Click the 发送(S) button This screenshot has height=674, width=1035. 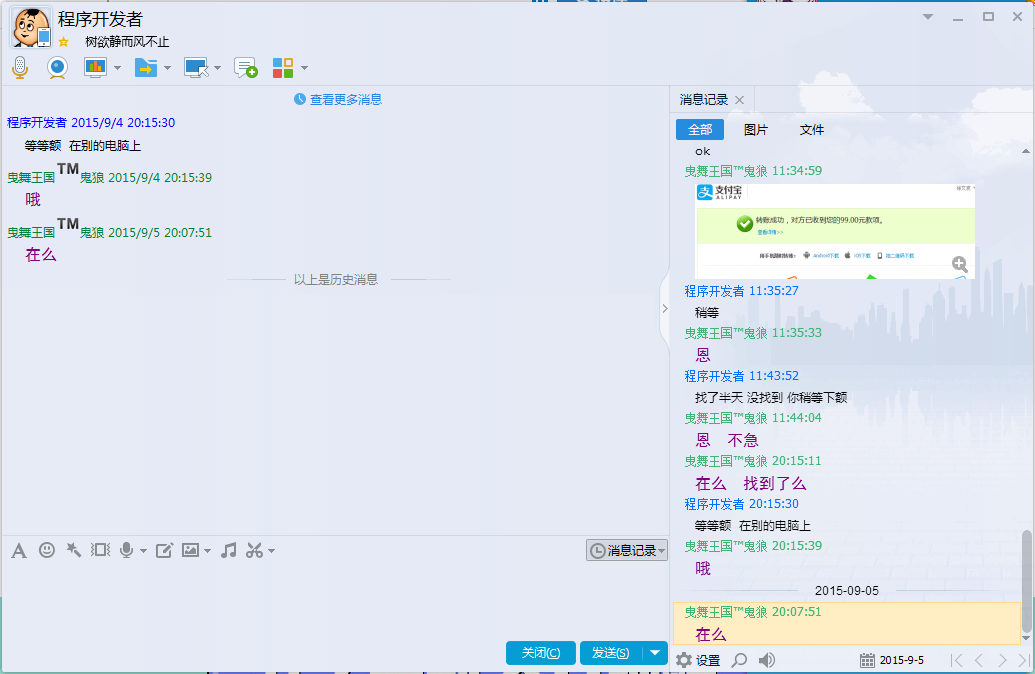pyautogui.click(x=611, y=653)
